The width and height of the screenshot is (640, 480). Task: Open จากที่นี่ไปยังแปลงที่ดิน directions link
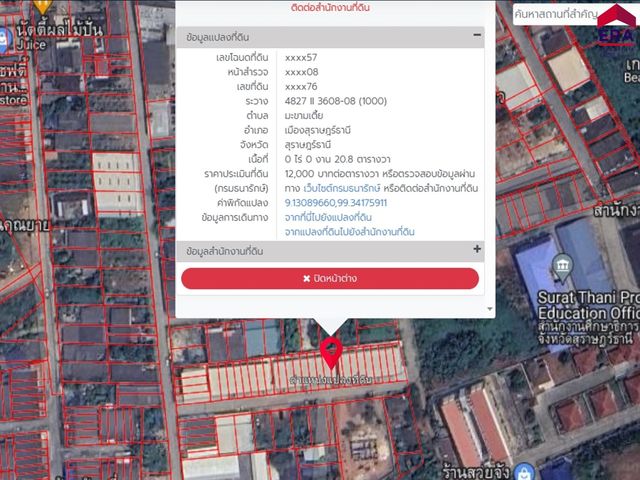328,217
